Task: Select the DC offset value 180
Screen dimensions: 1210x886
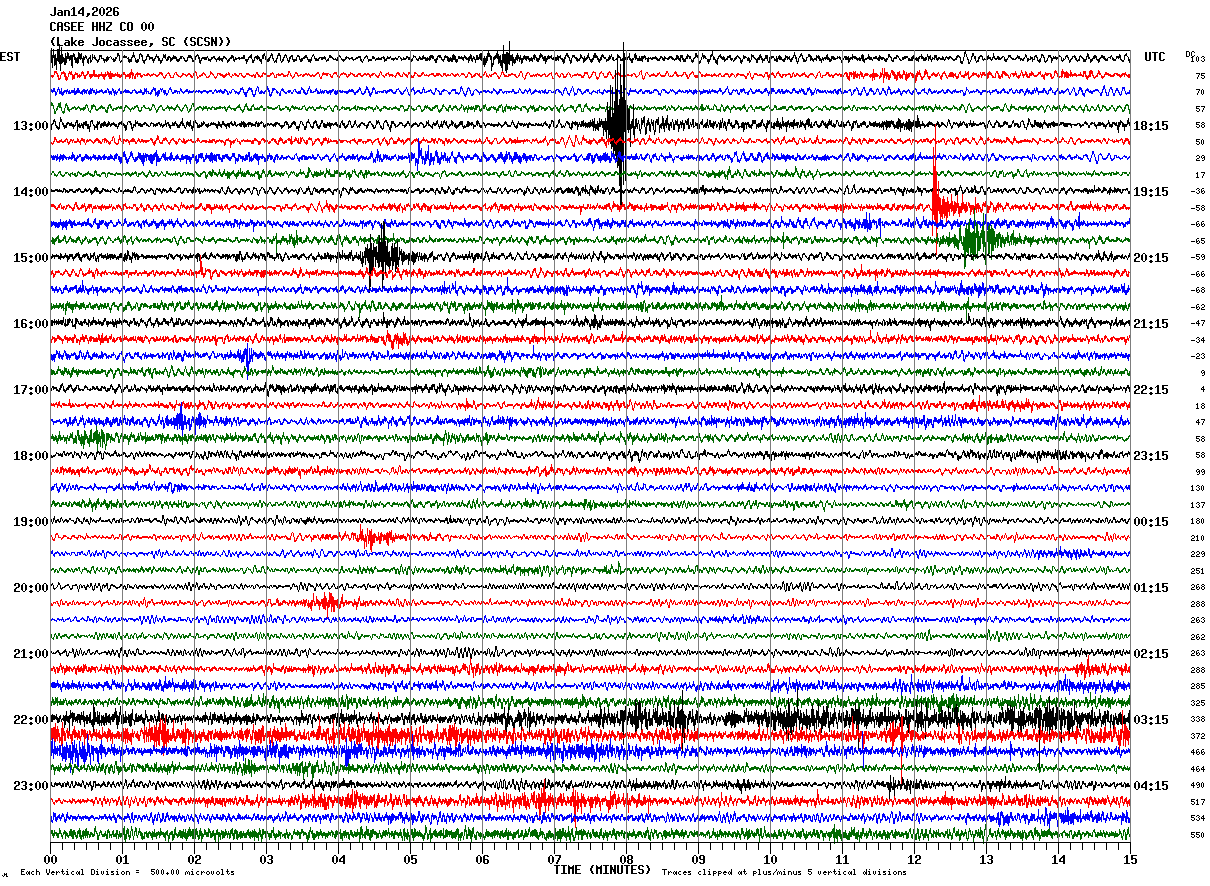Action: (1198, 522)
